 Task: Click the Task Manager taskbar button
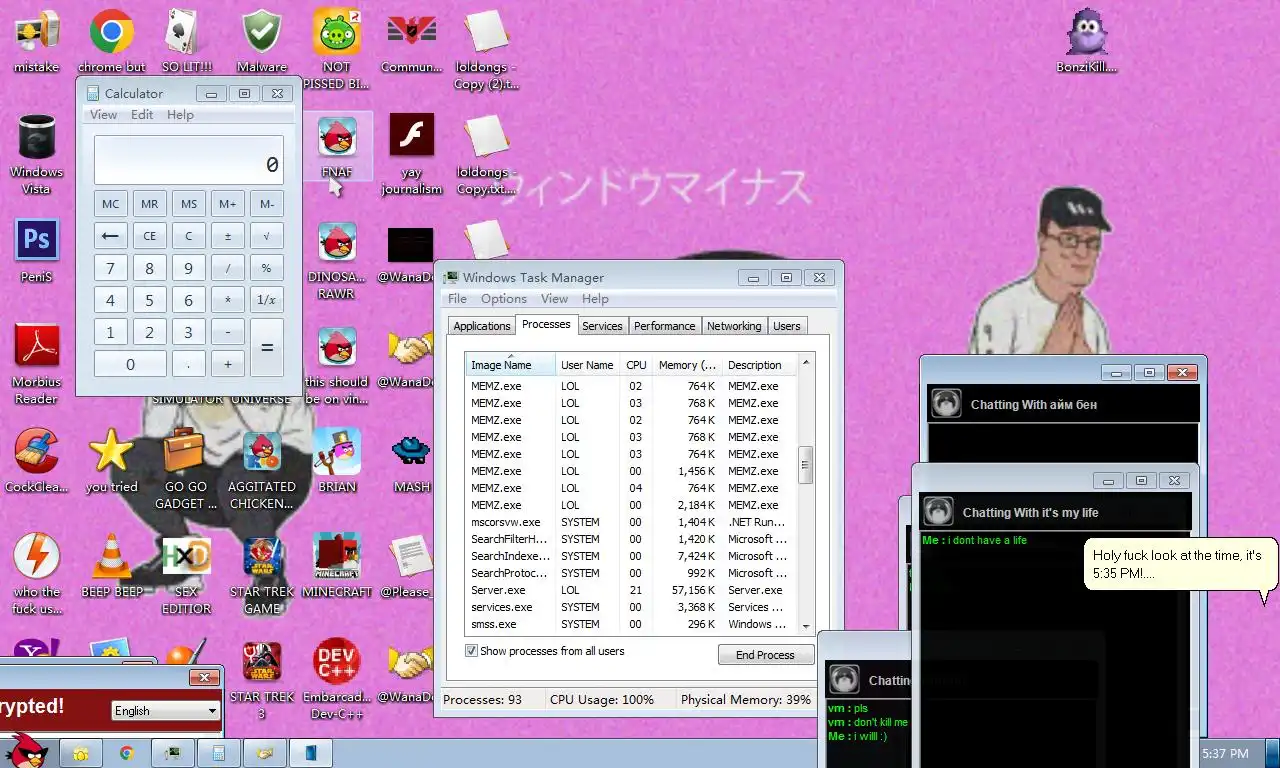[x=173, y=753]
